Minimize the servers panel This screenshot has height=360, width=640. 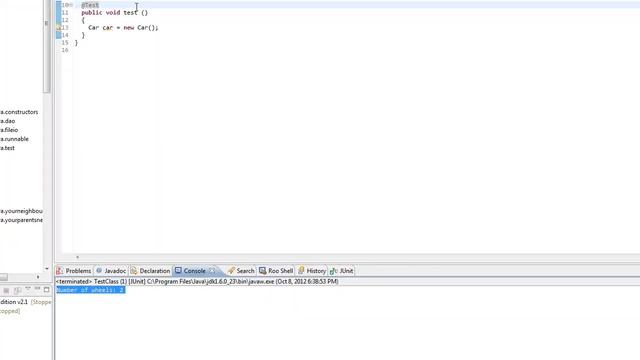[x=37, y=289]
